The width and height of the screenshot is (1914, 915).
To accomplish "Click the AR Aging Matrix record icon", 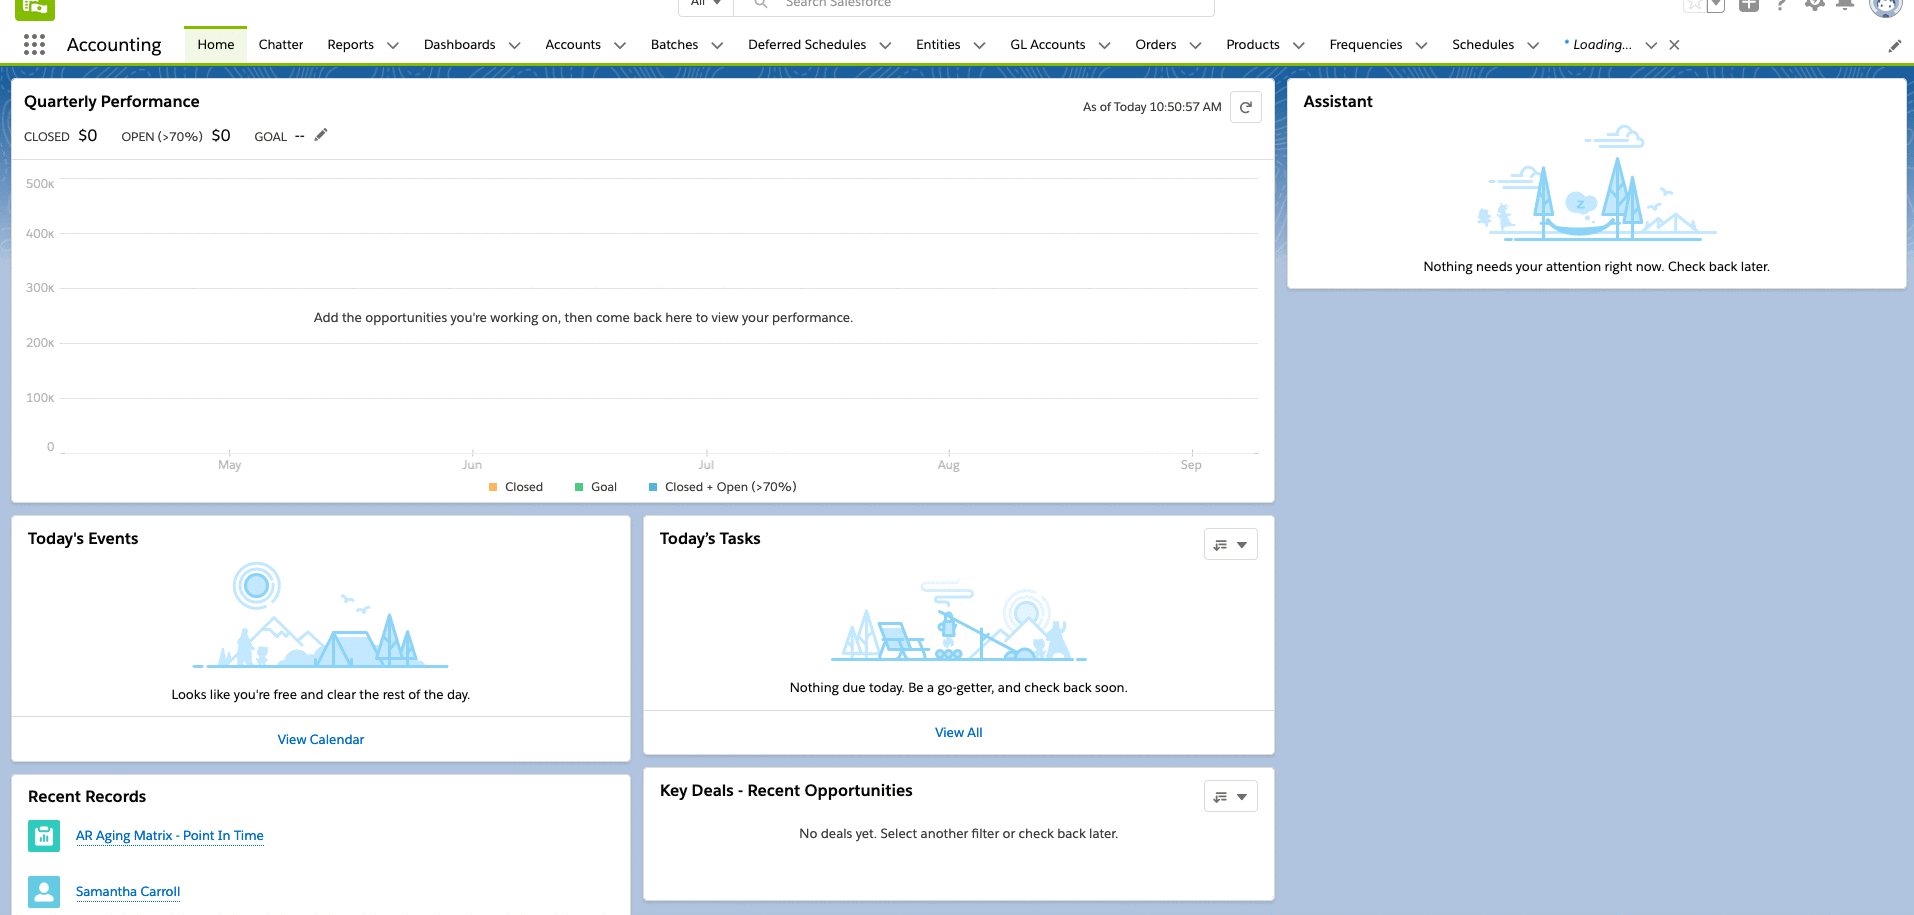I will click(44, 836).
